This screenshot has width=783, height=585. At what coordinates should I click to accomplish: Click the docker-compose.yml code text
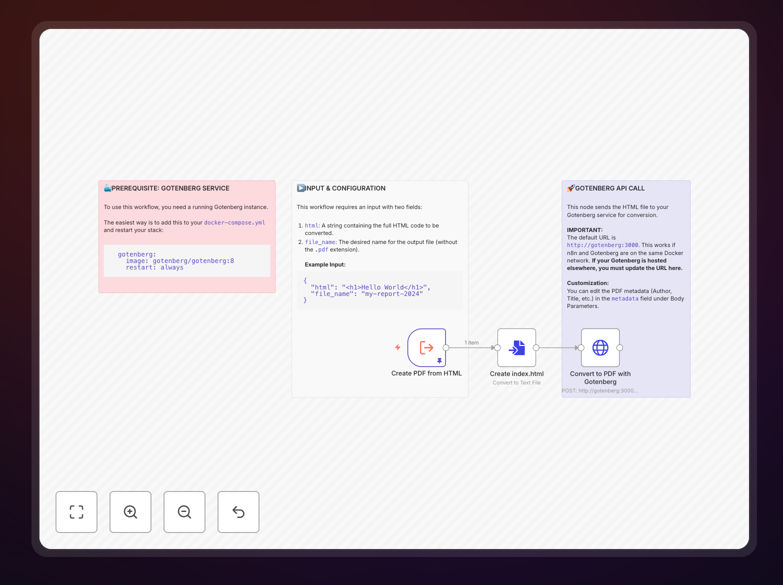click(235, 223)
